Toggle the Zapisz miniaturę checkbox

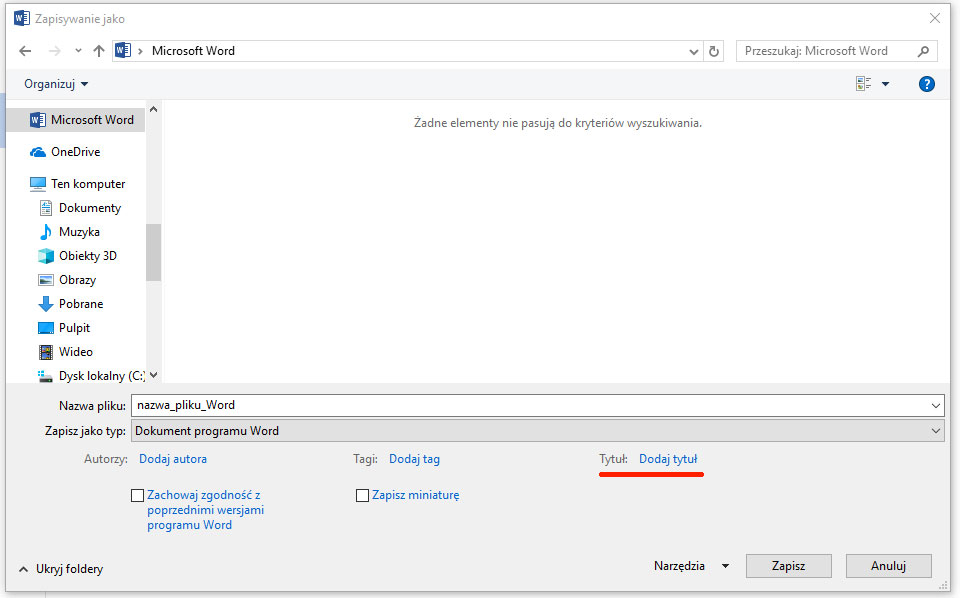(x=363, y=495)
